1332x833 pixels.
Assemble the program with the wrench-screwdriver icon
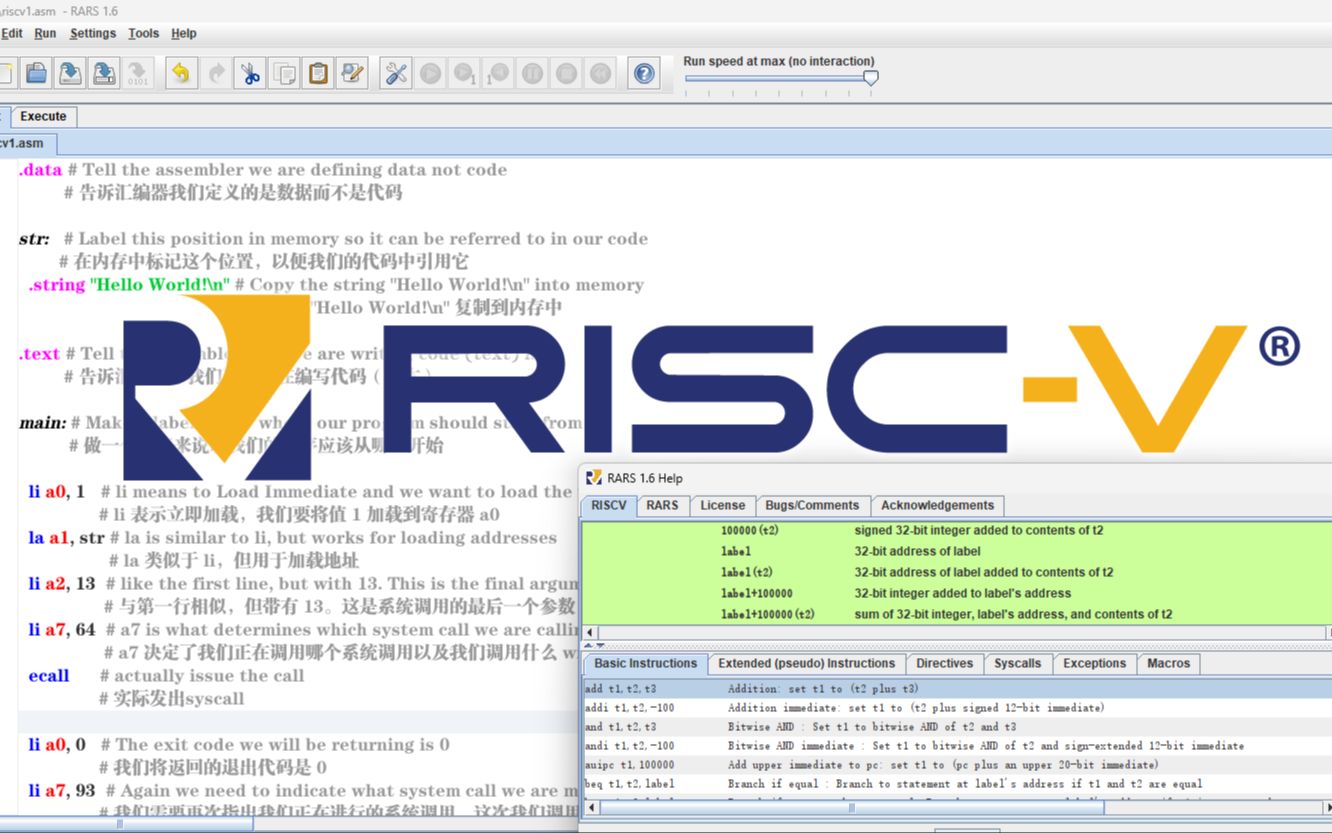(396, 73)
